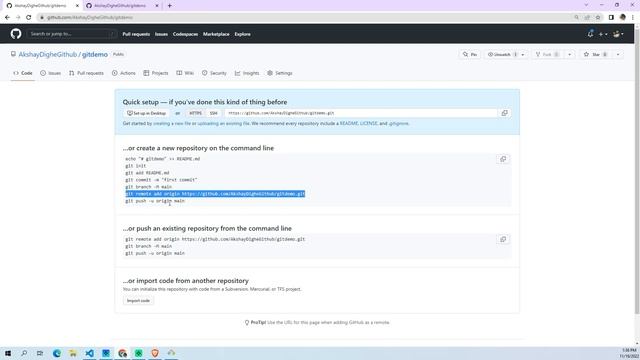This screenshot has height=360, width=640.
Task: Open the Chrome three-dot menu
Action: click(633, 18)
